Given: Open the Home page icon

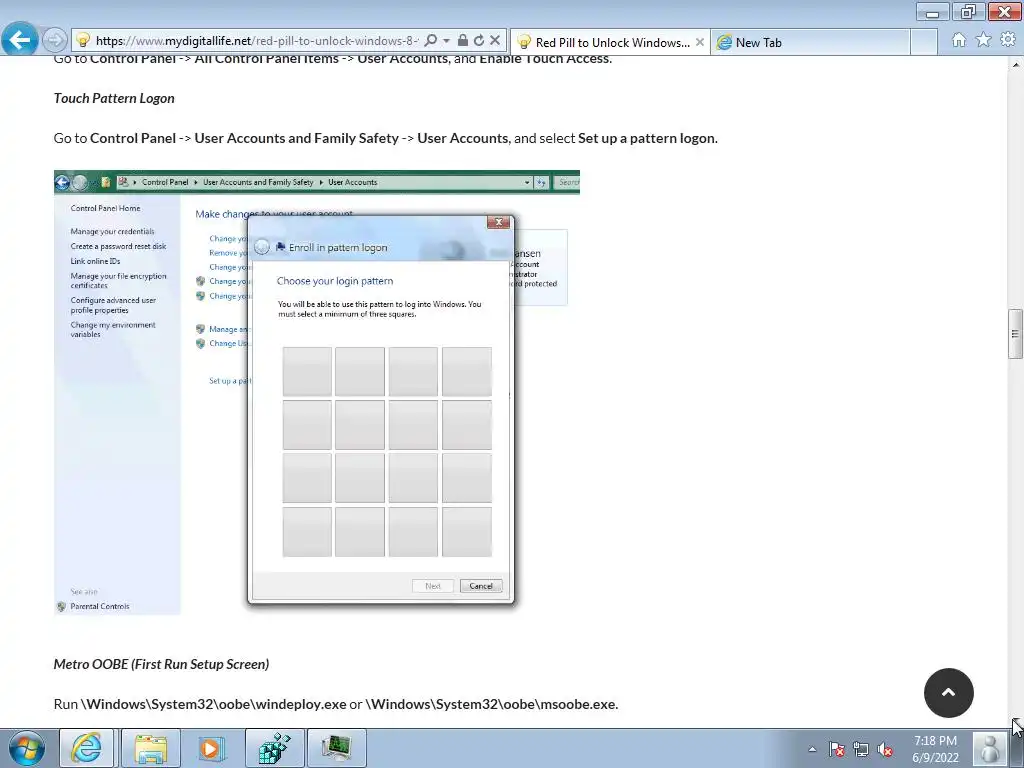Looking at the screenshot, I should click(x=959, y=40).
